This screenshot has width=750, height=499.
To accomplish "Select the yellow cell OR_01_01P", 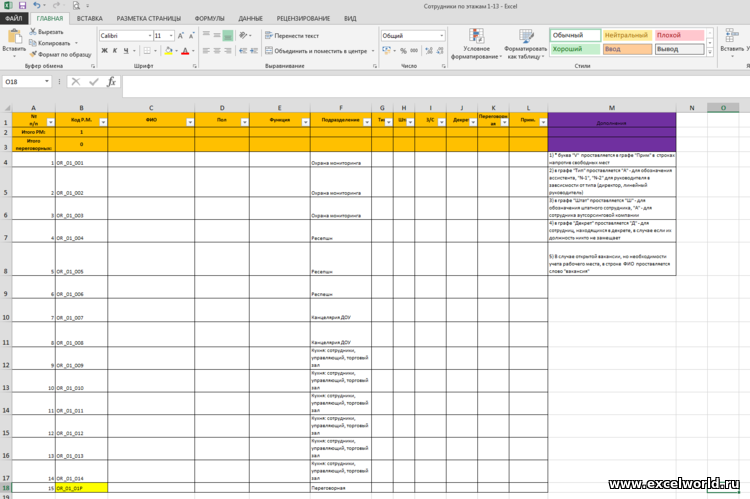I will point(81,488).
